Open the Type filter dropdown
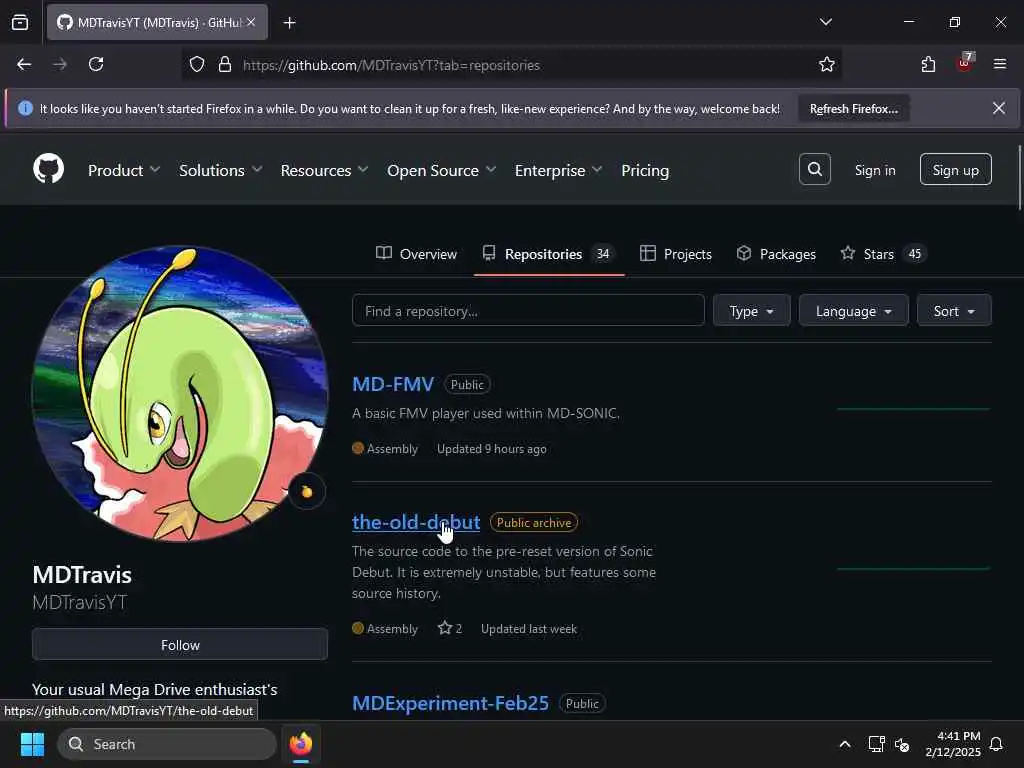The height and width of the screenshot is (768, 1024). [x=752, y=311]
